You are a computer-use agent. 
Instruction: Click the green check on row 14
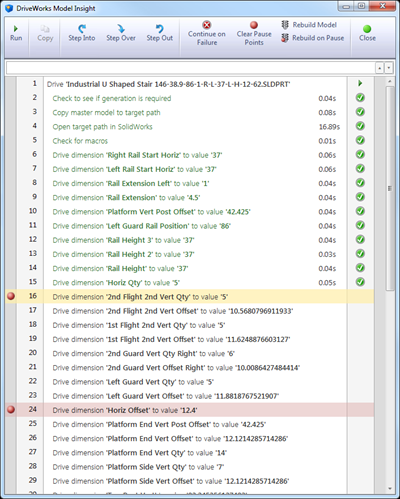[360, 268]
